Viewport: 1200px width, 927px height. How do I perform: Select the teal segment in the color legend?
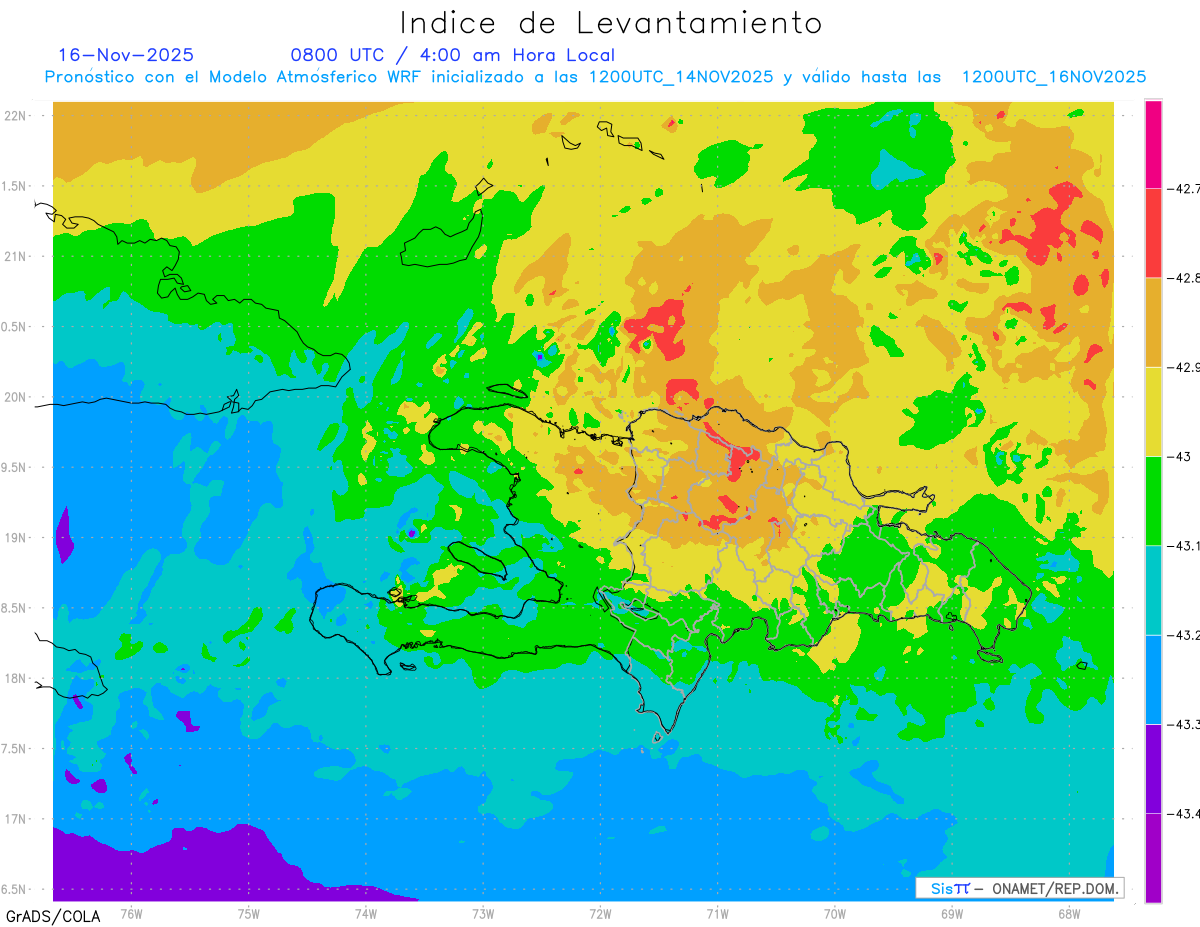1153,590
